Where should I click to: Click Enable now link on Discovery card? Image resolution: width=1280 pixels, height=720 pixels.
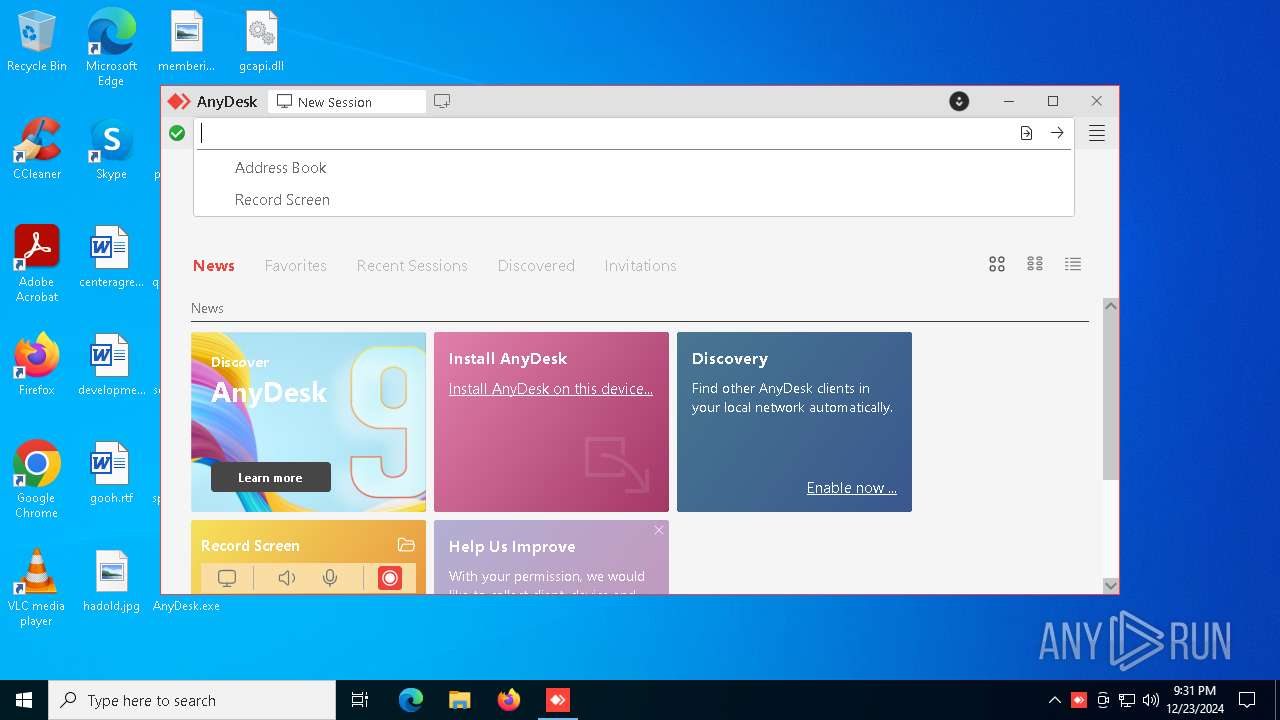[x=852, y=488]
